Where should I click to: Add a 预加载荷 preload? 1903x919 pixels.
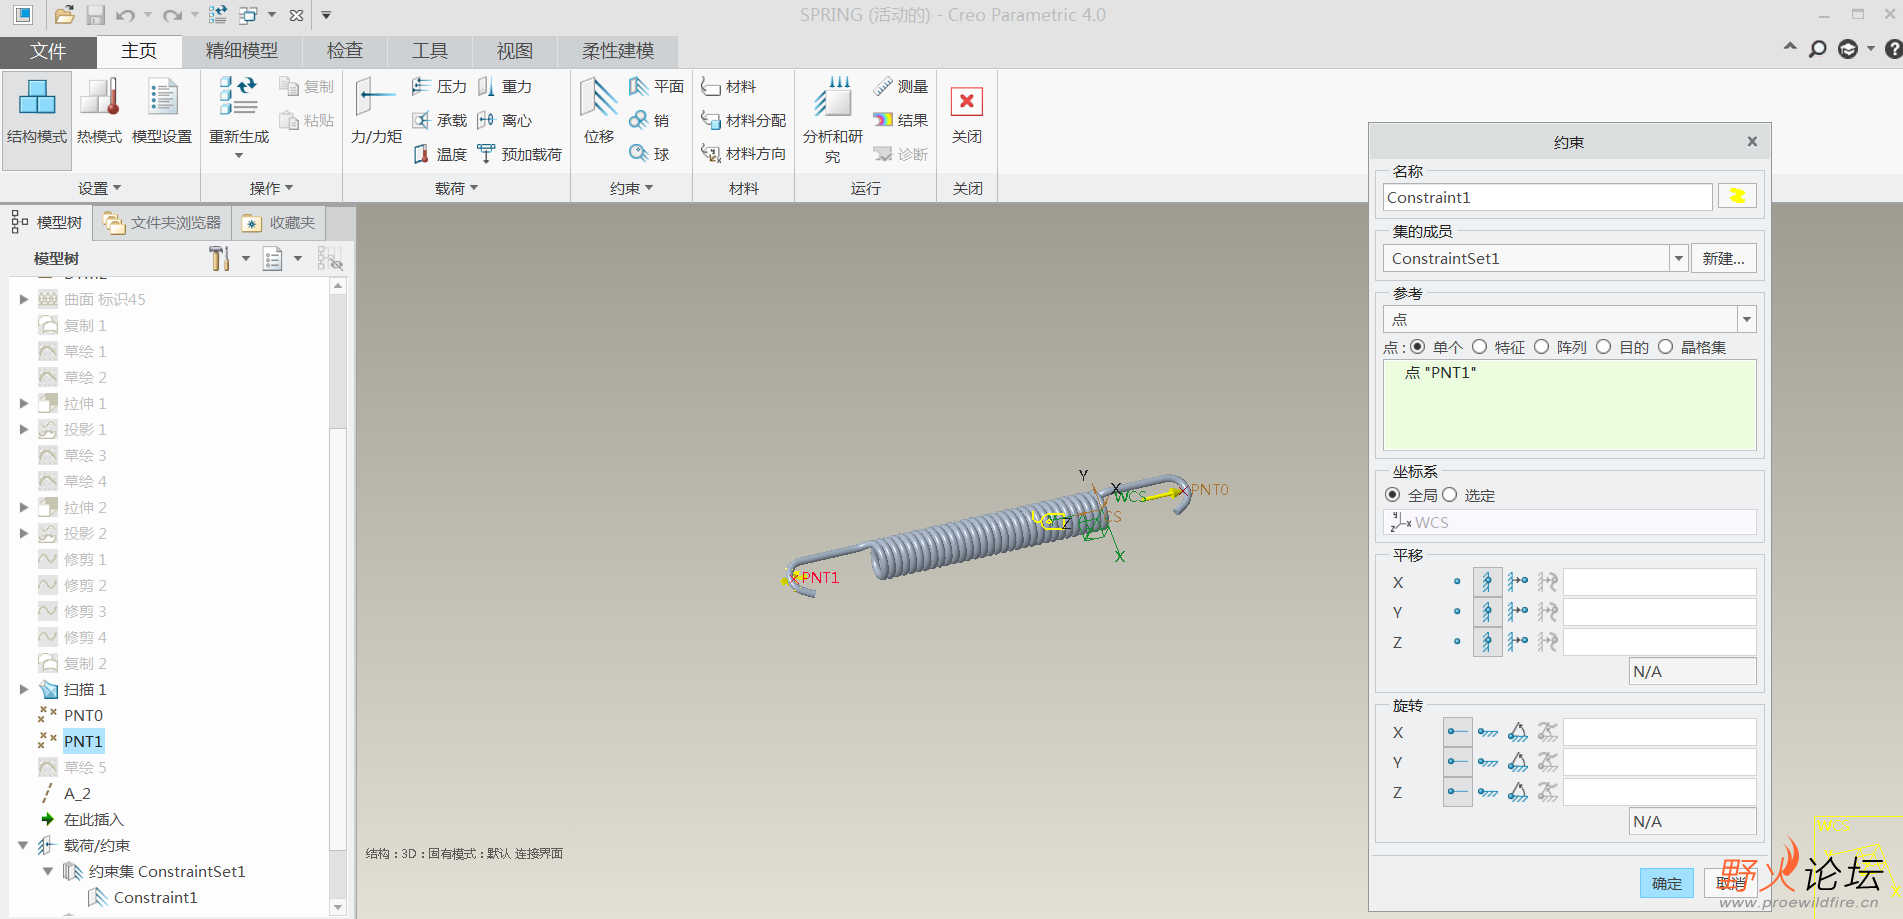pyautogui.click(x=520, y=154)
